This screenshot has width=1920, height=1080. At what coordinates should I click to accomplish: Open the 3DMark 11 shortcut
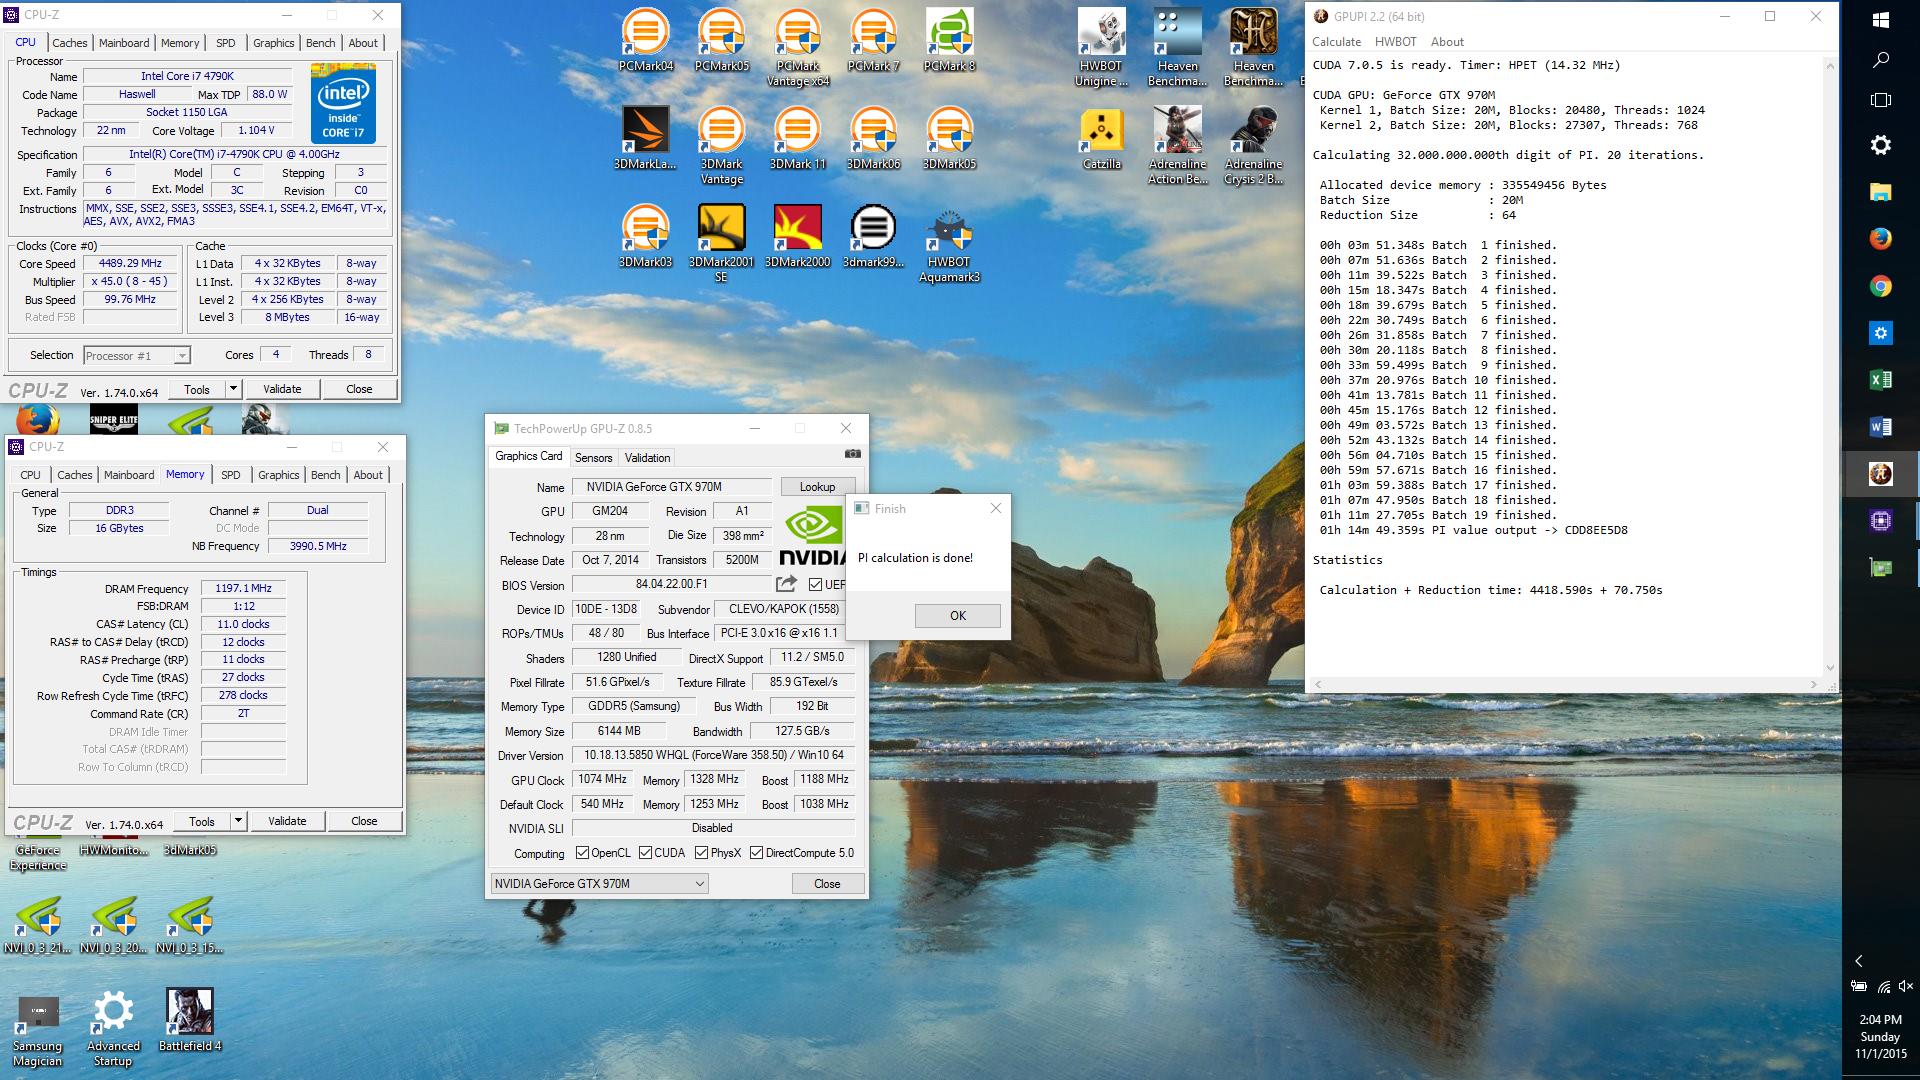797,138
